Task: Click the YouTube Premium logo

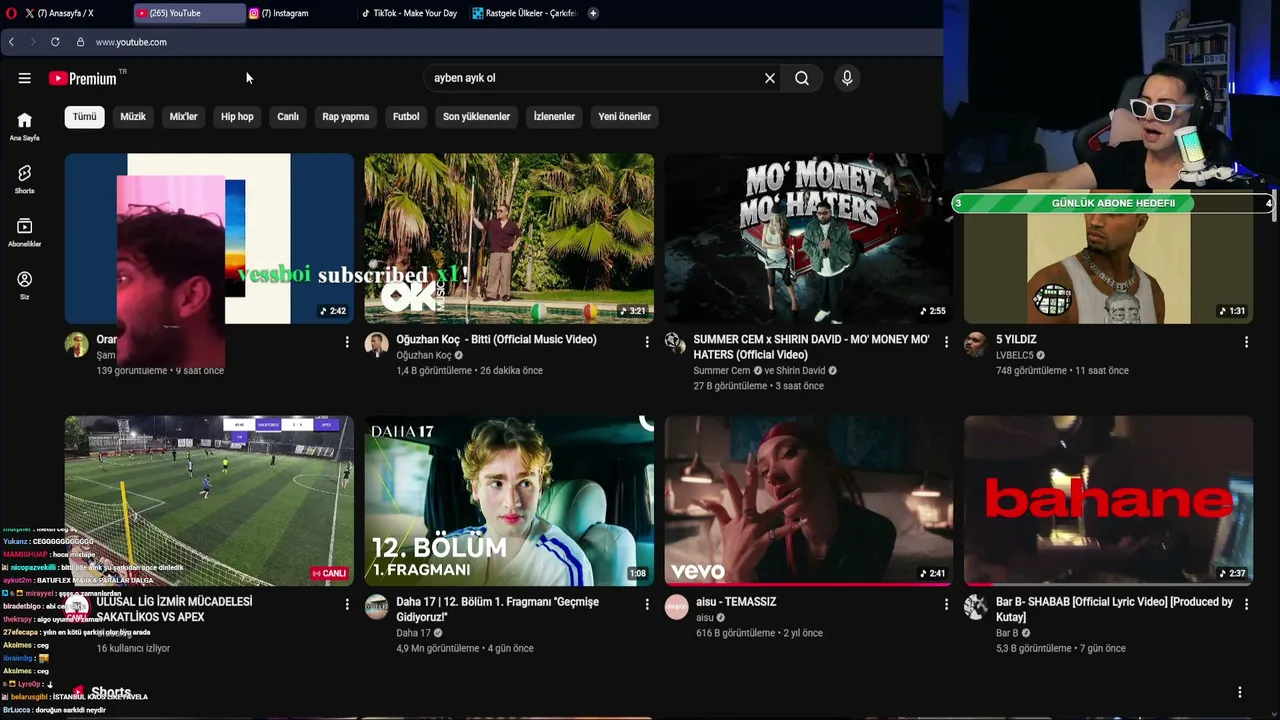Action: (83, 78)
